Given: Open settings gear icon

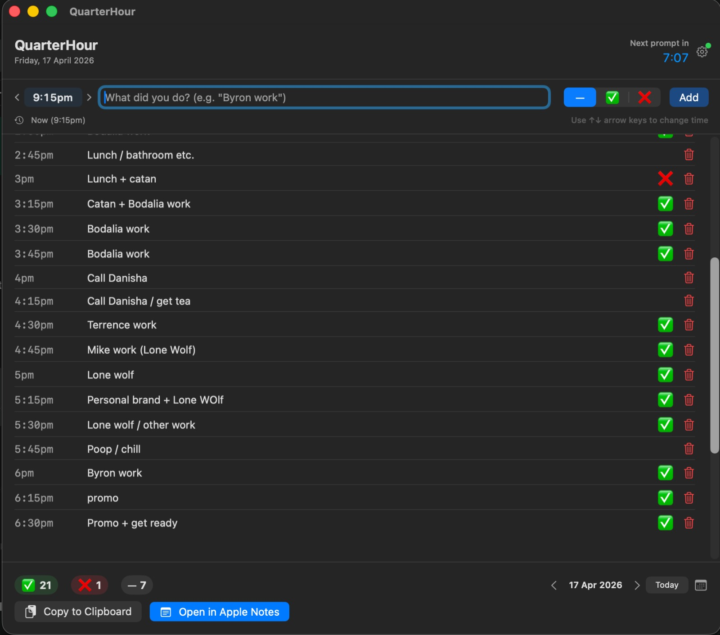Looking at the screenshot, I should click(x=702, y=52).
